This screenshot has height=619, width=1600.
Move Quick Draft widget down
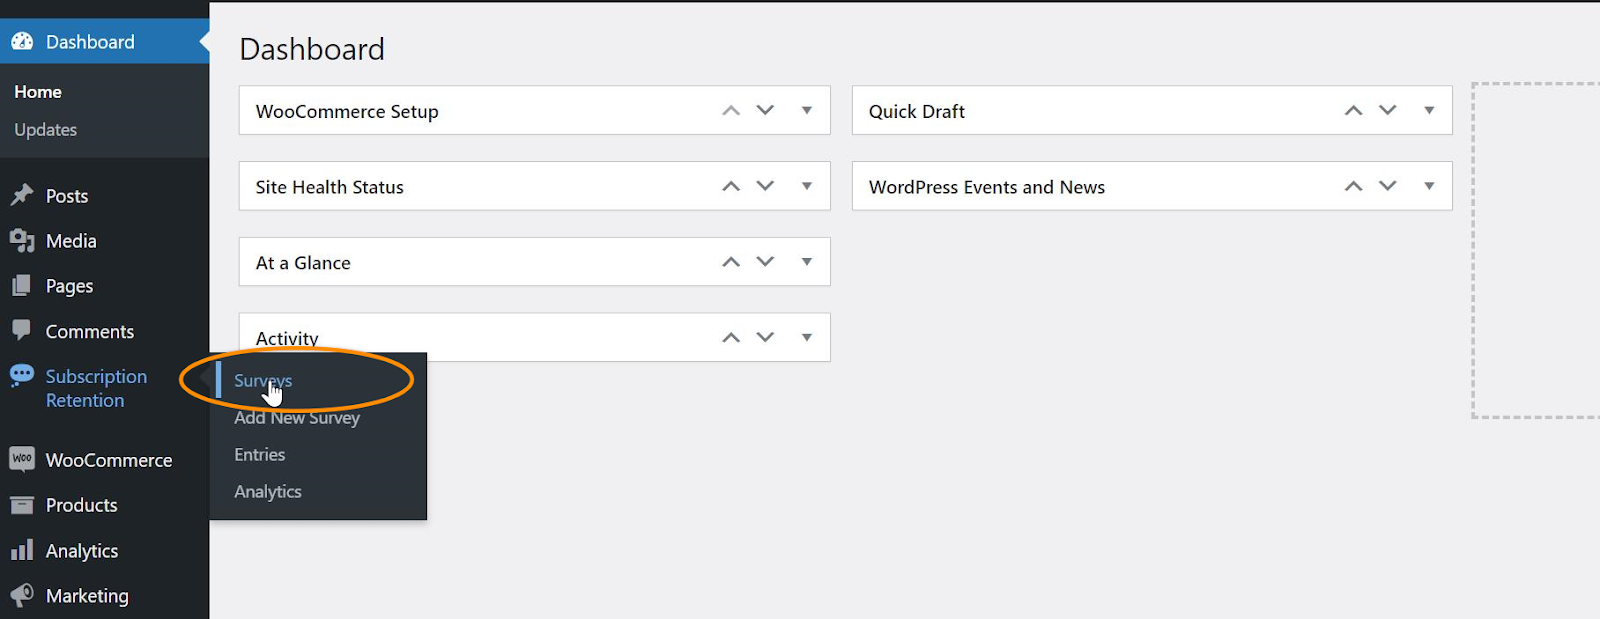(x=1387, y=110)
